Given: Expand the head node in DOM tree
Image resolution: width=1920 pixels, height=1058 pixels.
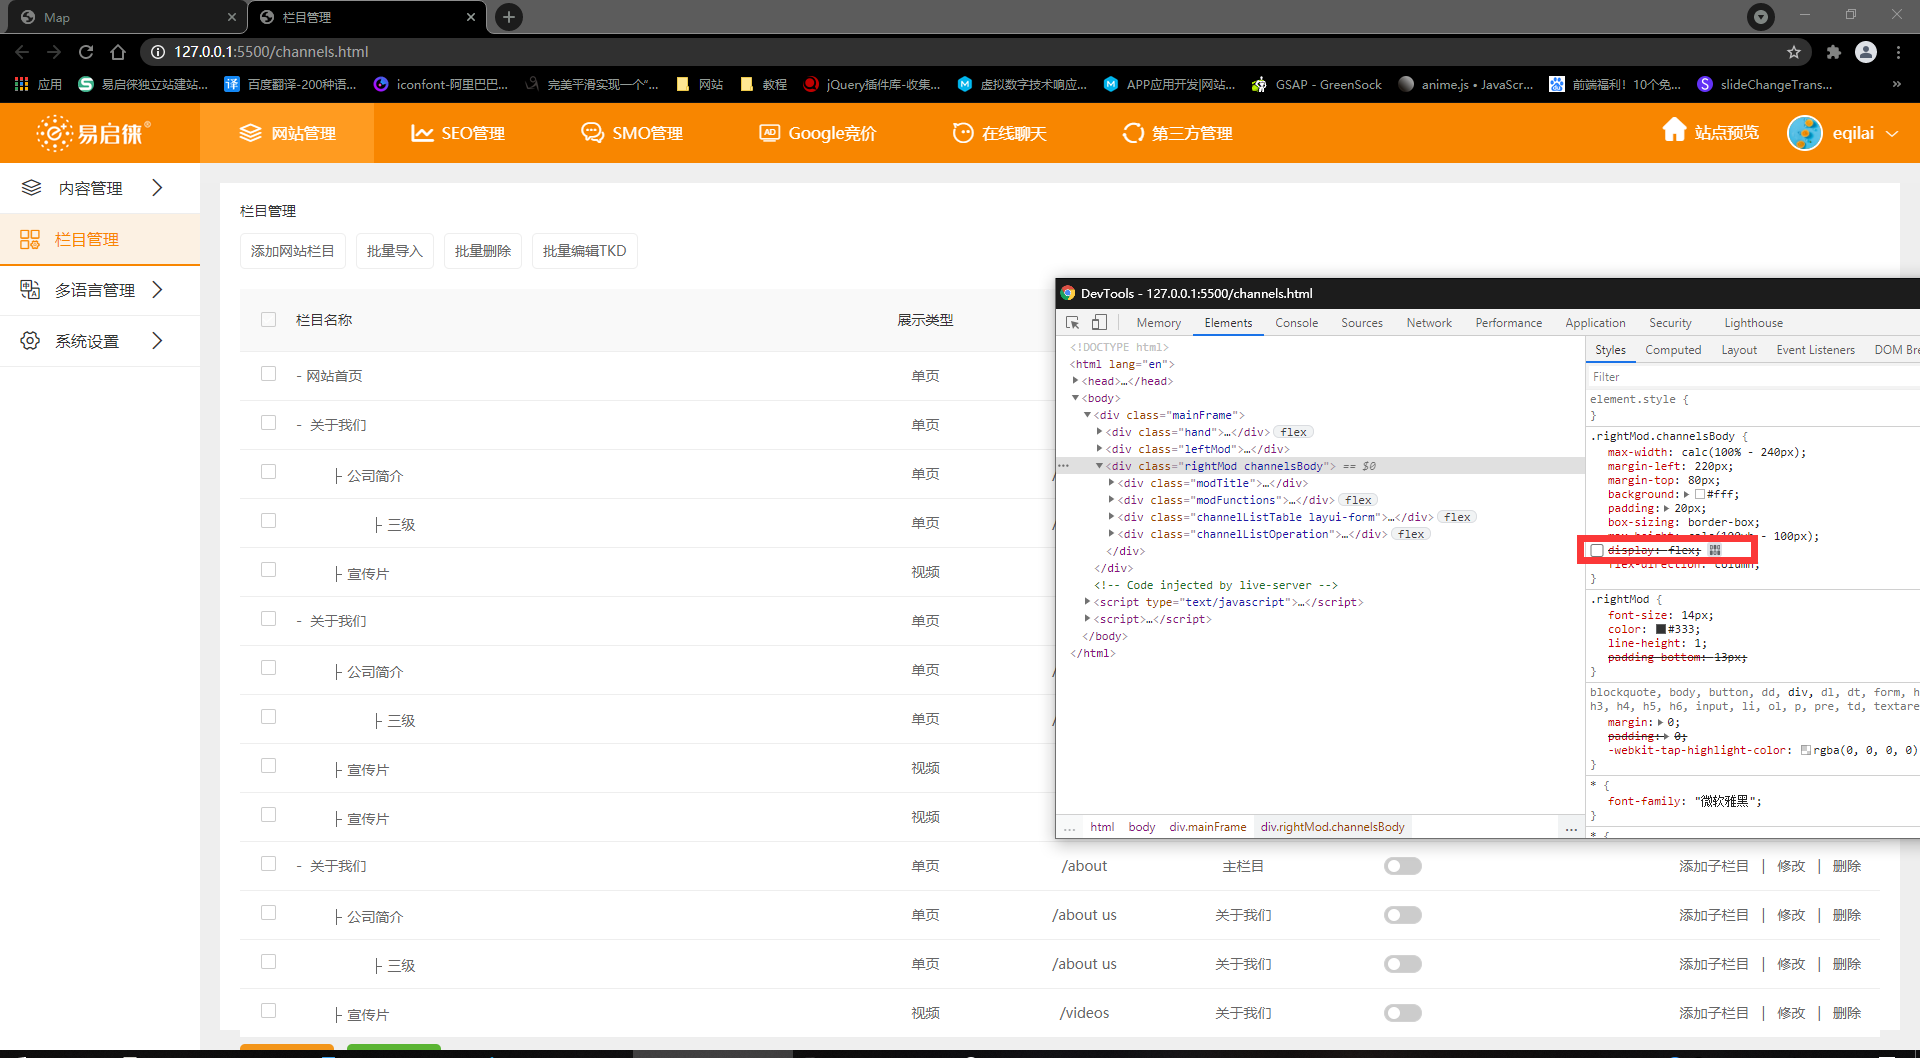Looking at the screenshot, I should pyautogui.click(x=1075, y=381).
